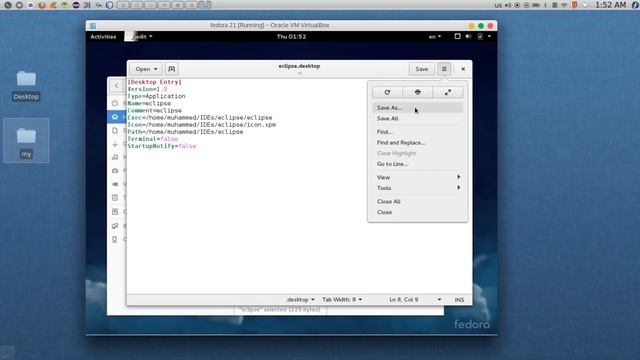Select the Trash icon in Files sidebar

click(115, 198)
